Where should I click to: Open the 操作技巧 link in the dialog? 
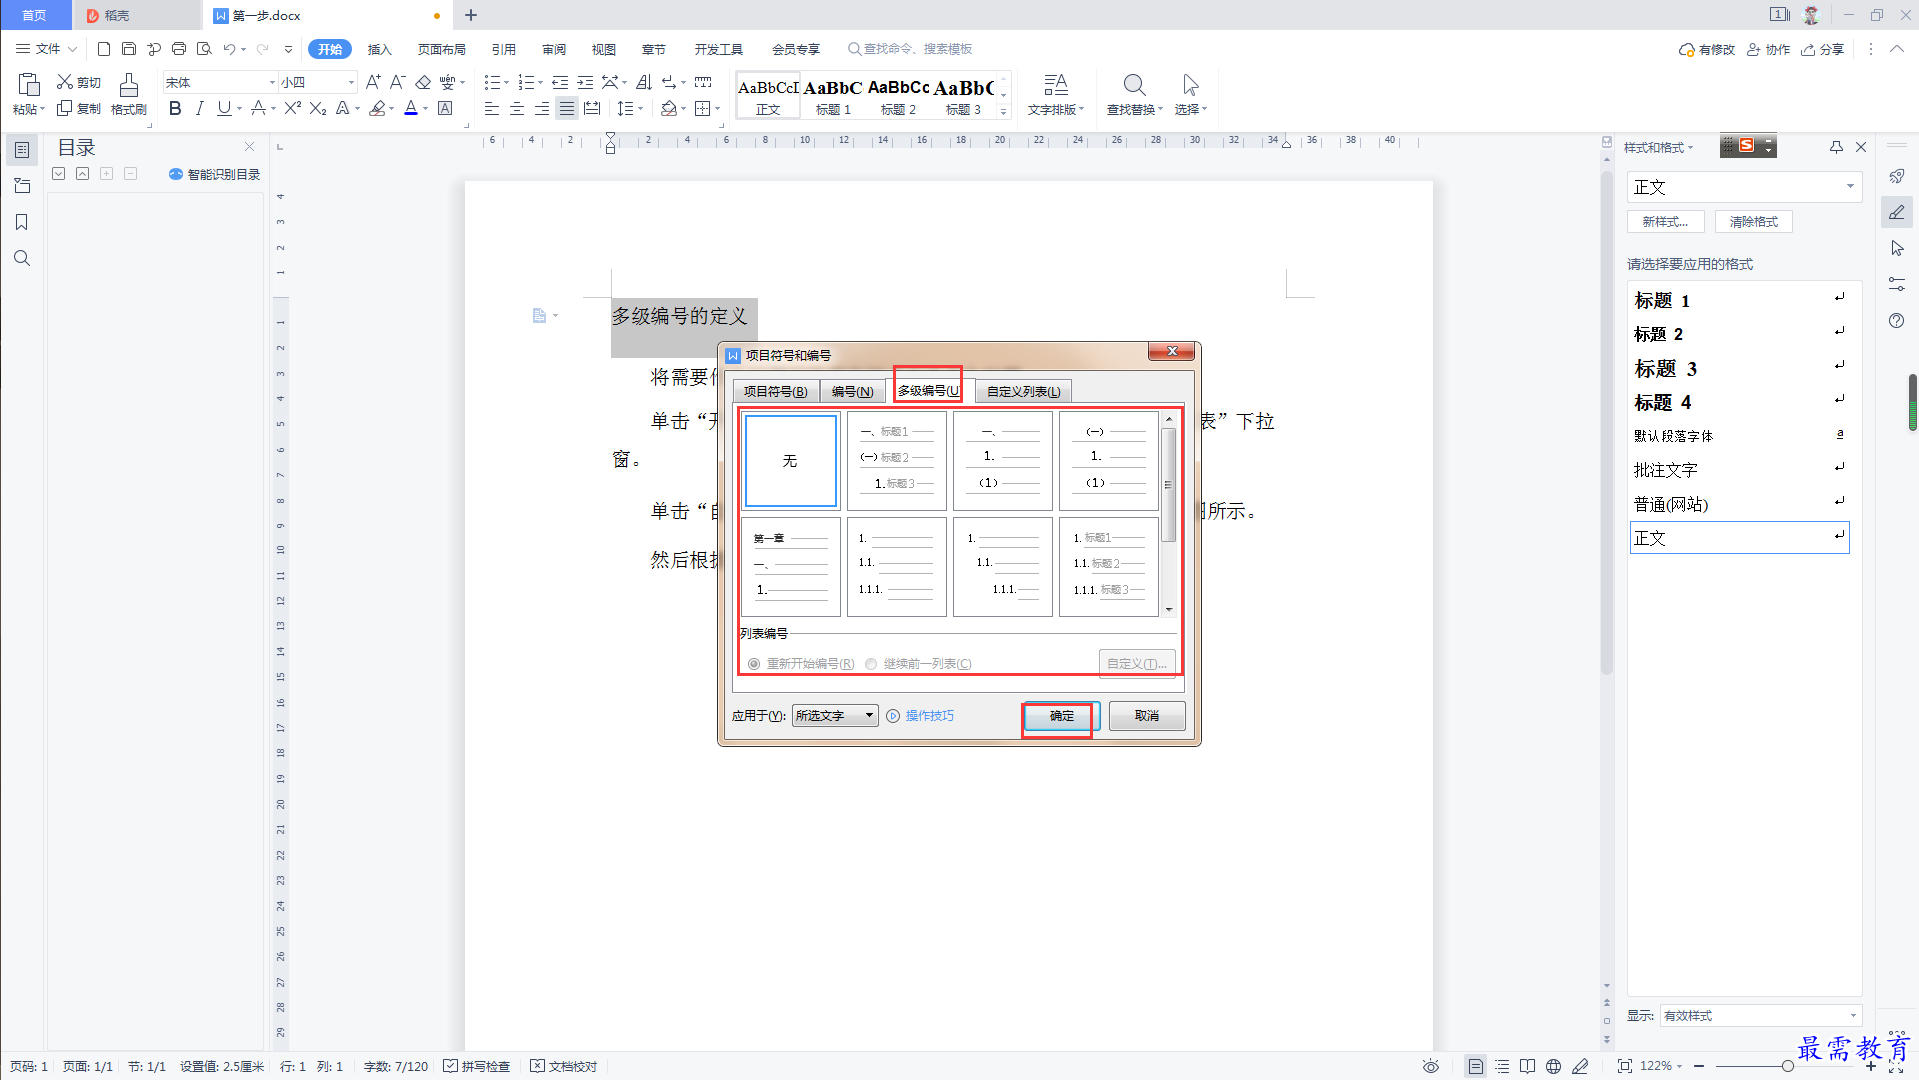point(929,716)
